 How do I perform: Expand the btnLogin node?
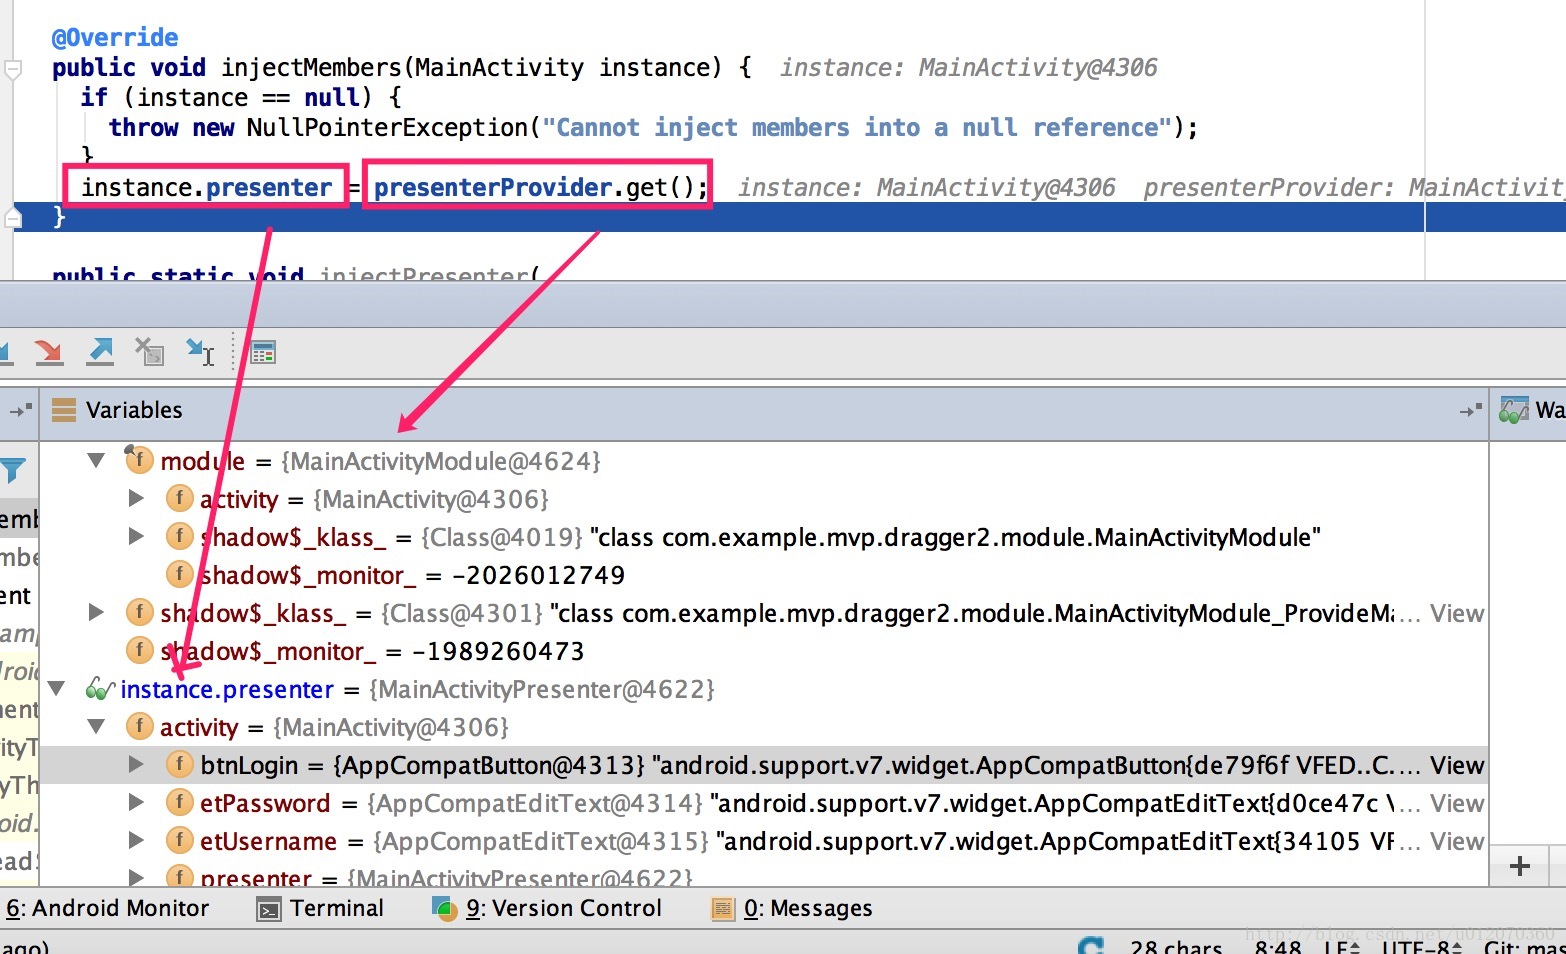(136, 764)
